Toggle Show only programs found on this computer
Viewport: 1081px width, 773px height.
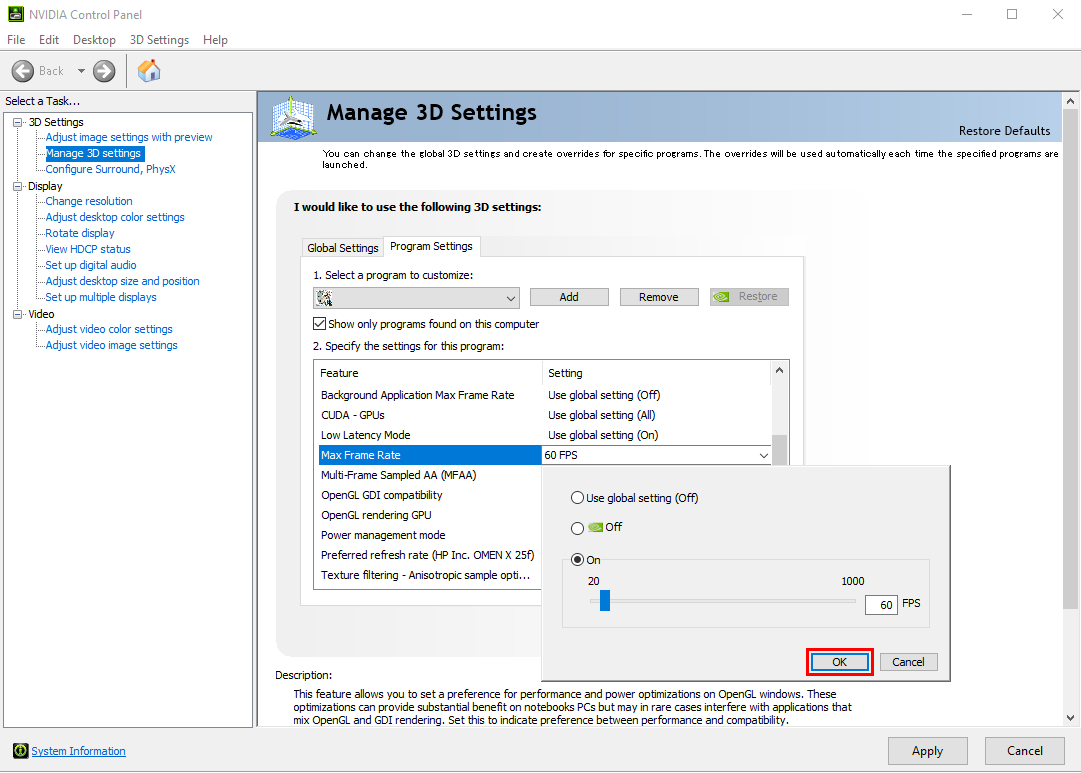pos(319,323)
